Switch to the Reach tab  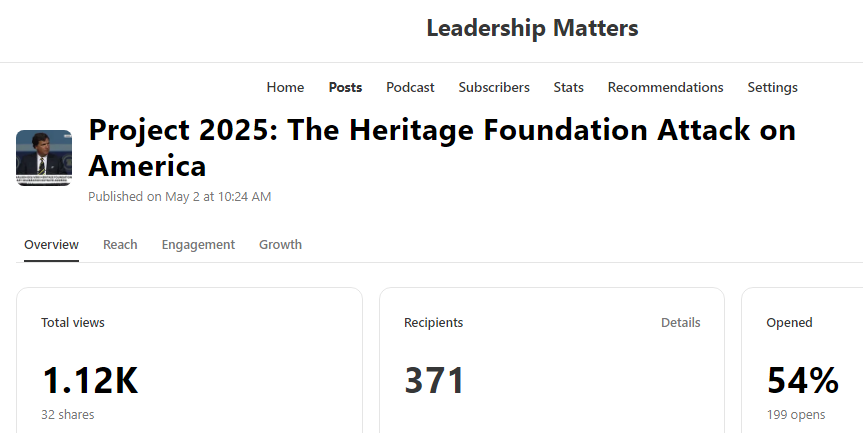tap(120, 244)
